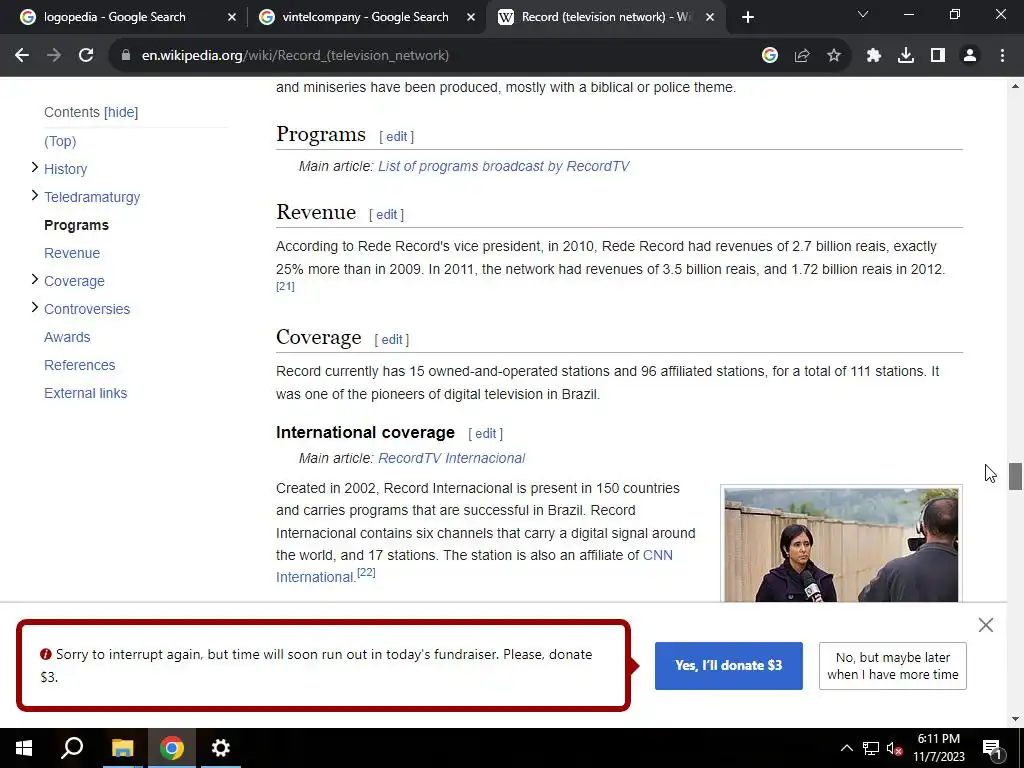Click the scrollbar up arrow

tap(1015, 86)
